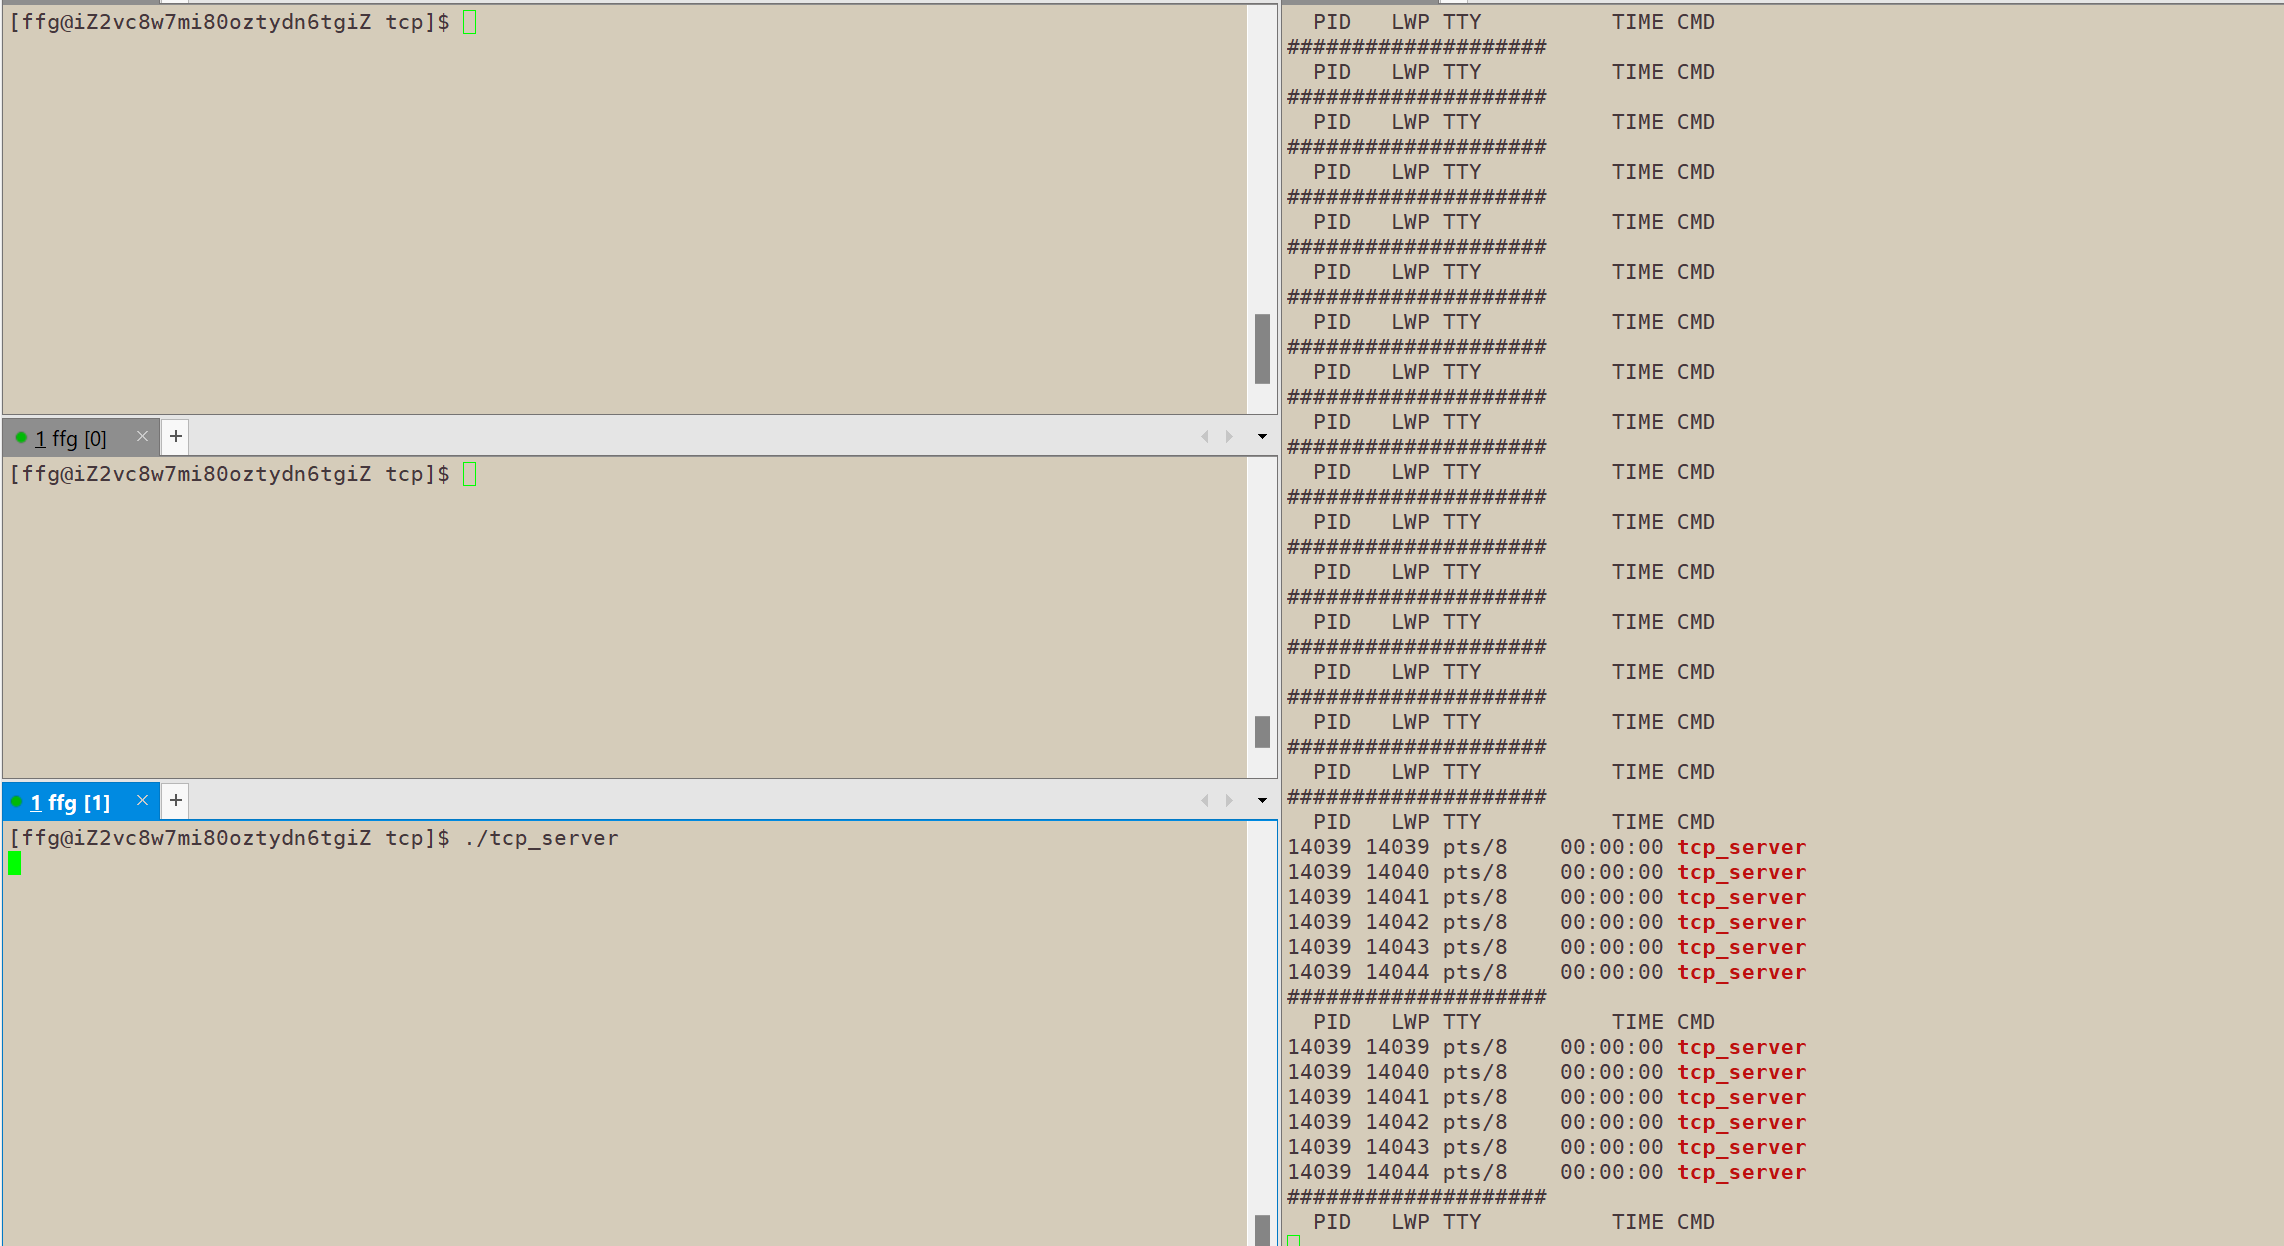Image resolution: width=2284 pixels, height=1246 pixels.
Task: Click the hollow cursor in the ffg [0] pane
Action: 470,474
